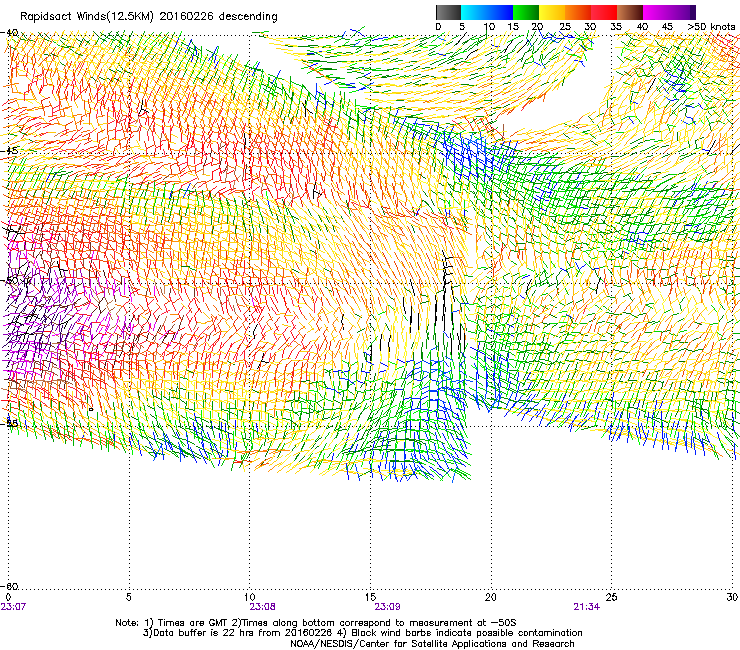Click the 'NOAA/NESDIS/Center for Satellite Applications and Research' credit

(x=432, y=644)
